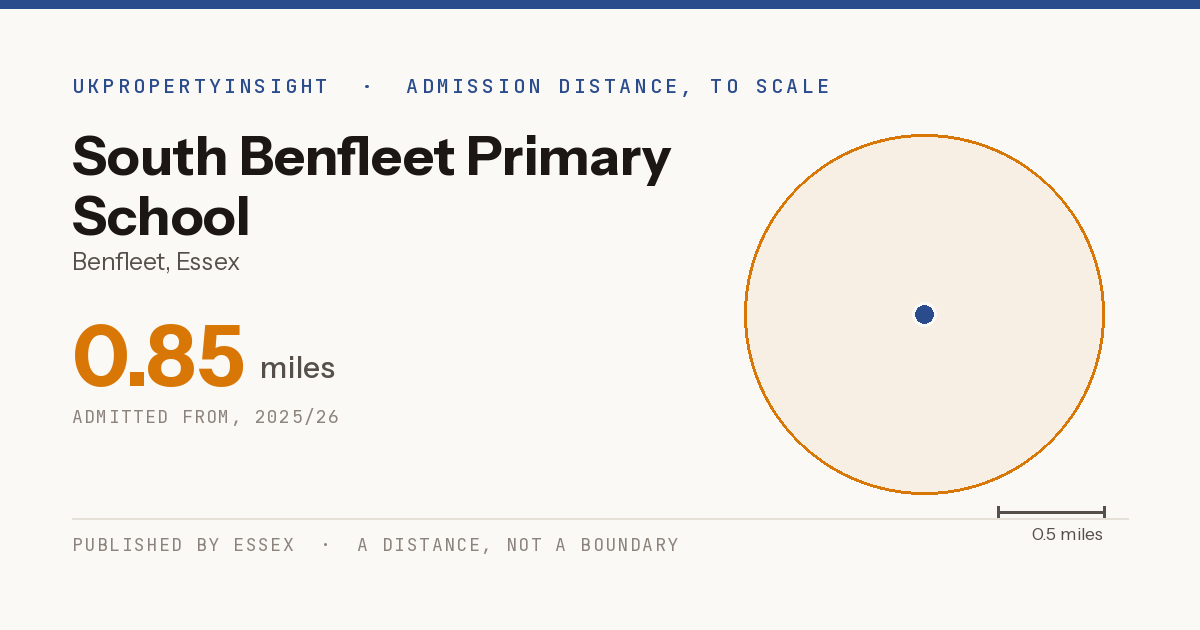
Task: Click the blue school location dot
Action: click(x=924, y=315)
